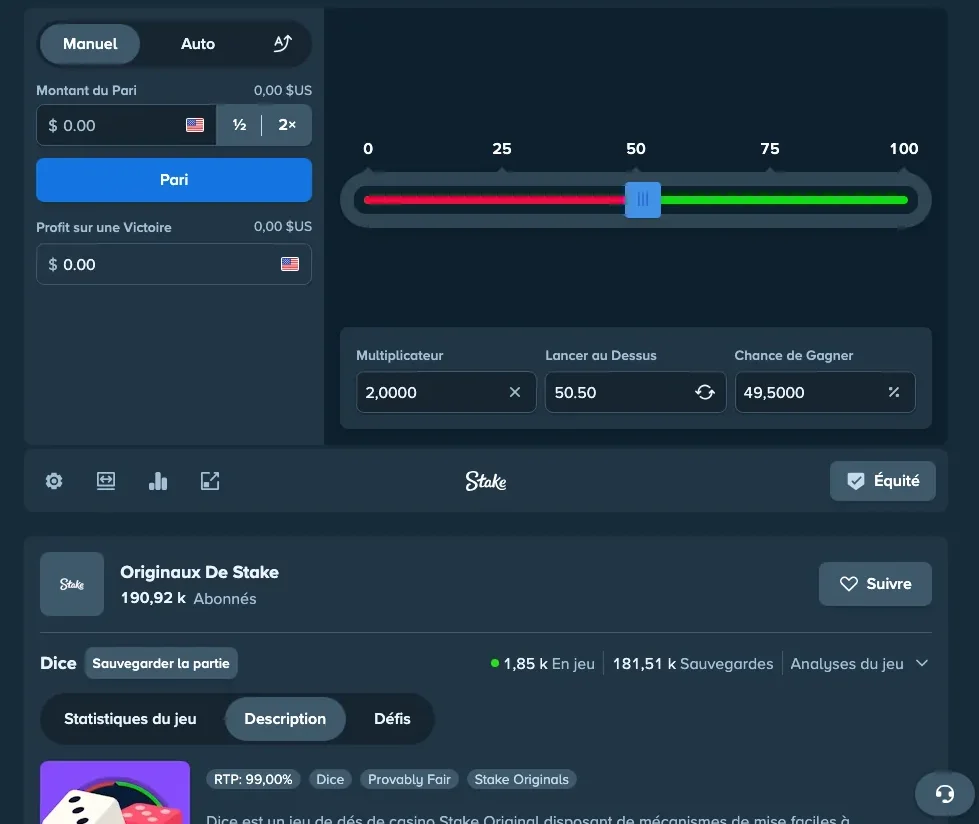Click the RTP: 99,00% tag
Image resolution: width=979 pixels, height=824 pixels.
[253, 779]
